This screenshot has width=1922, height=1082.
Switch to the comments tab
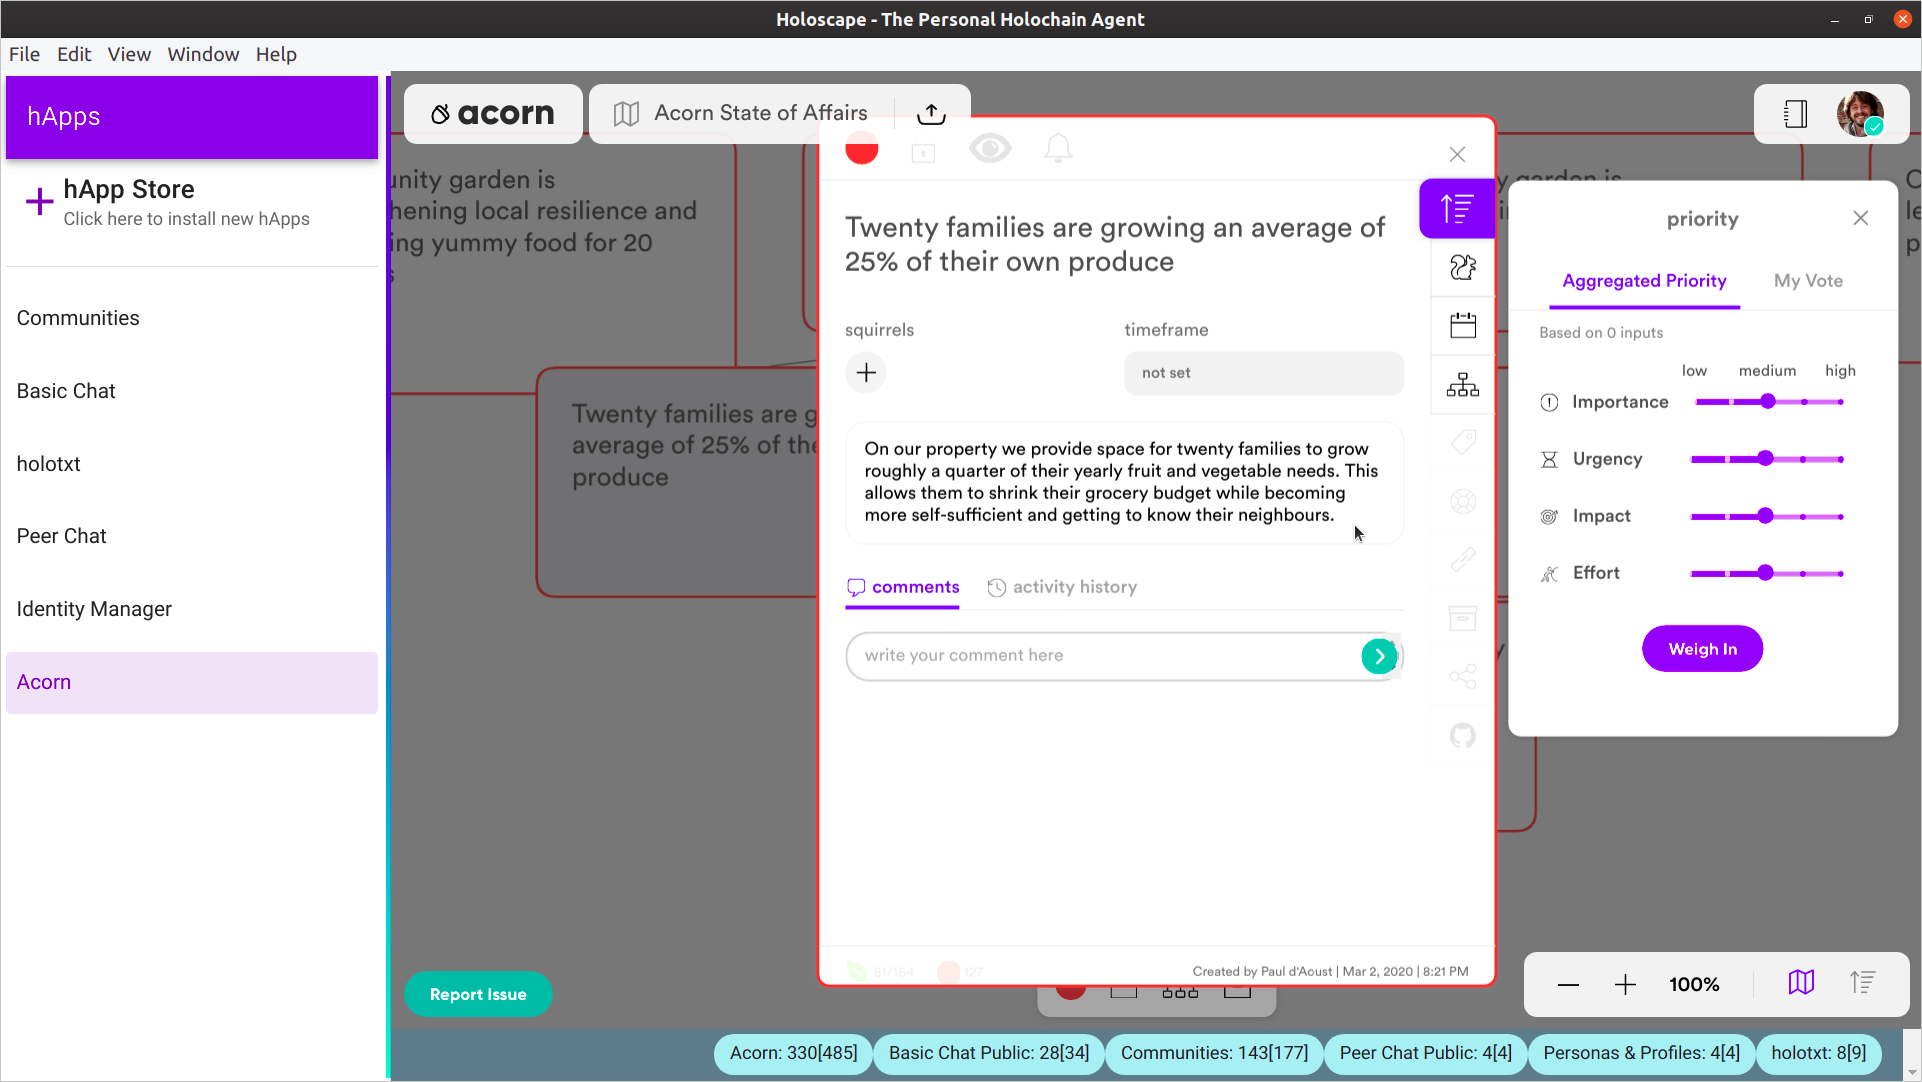coord(903,587)
